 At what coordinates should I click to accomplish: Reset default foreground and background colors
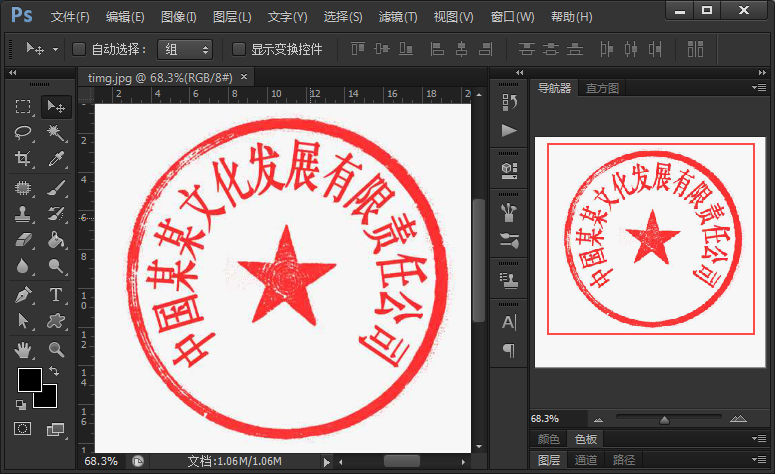[21, 405]
